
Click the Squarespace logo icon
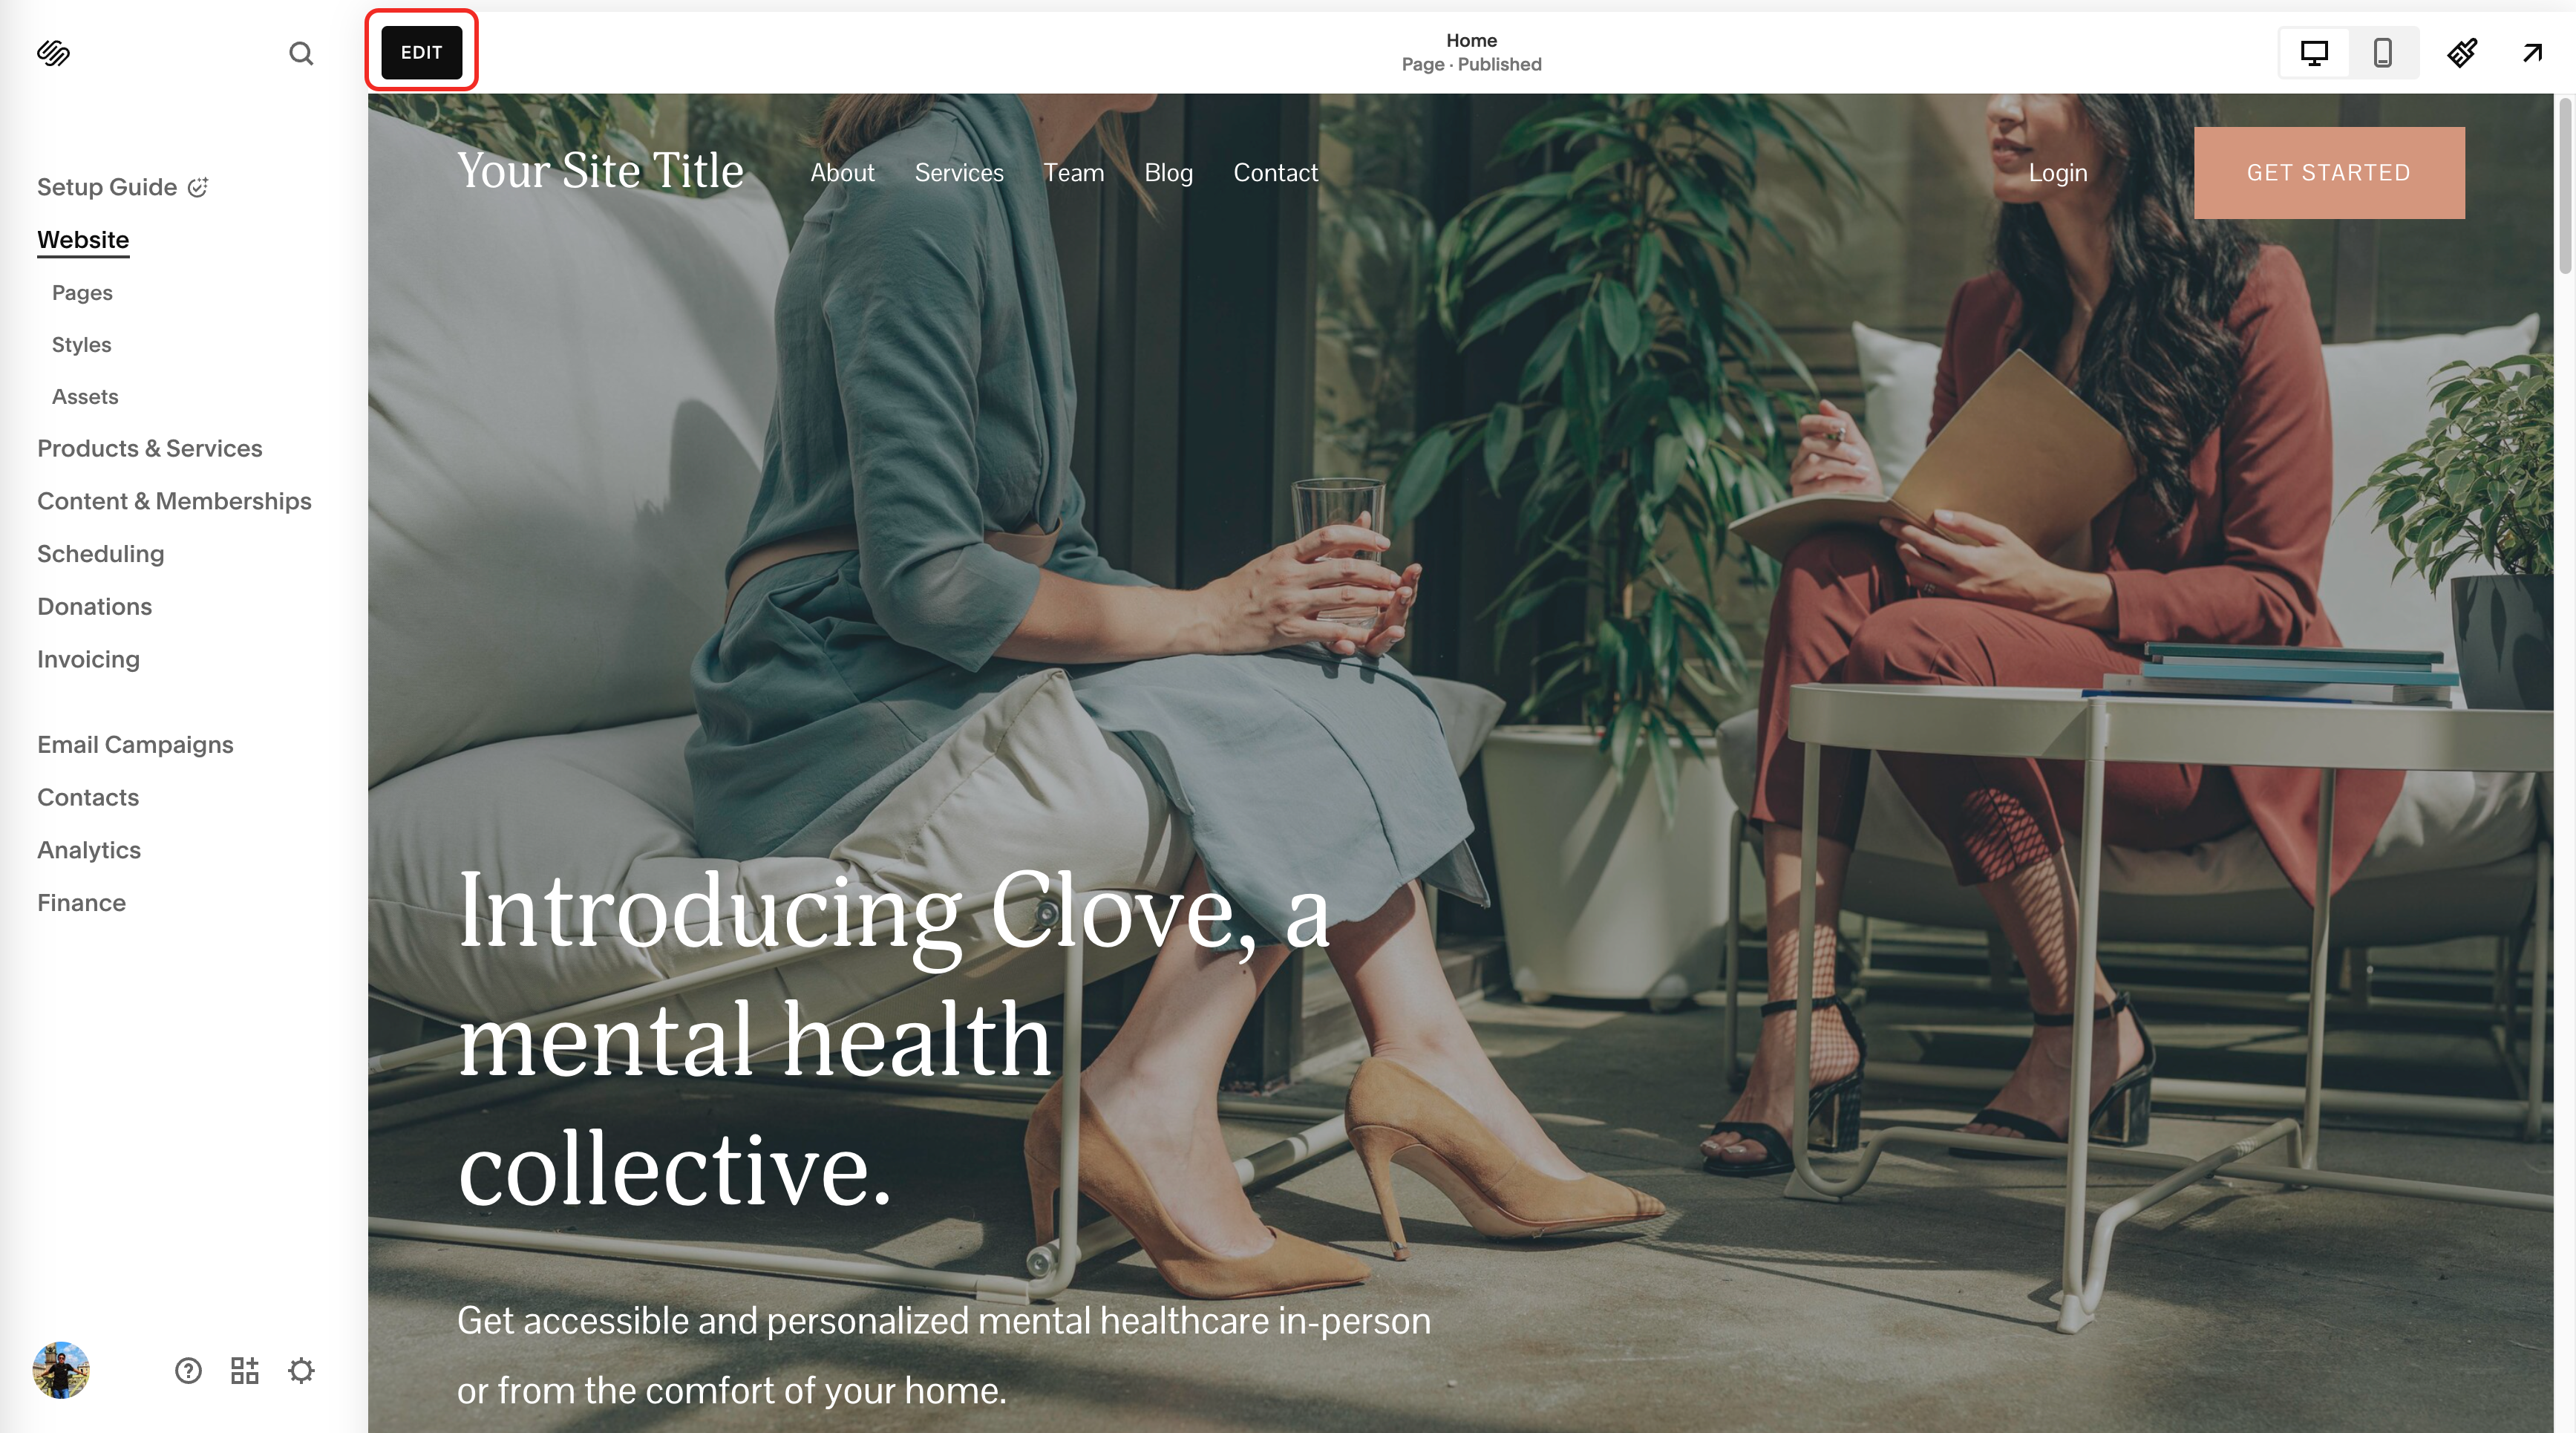53,53
